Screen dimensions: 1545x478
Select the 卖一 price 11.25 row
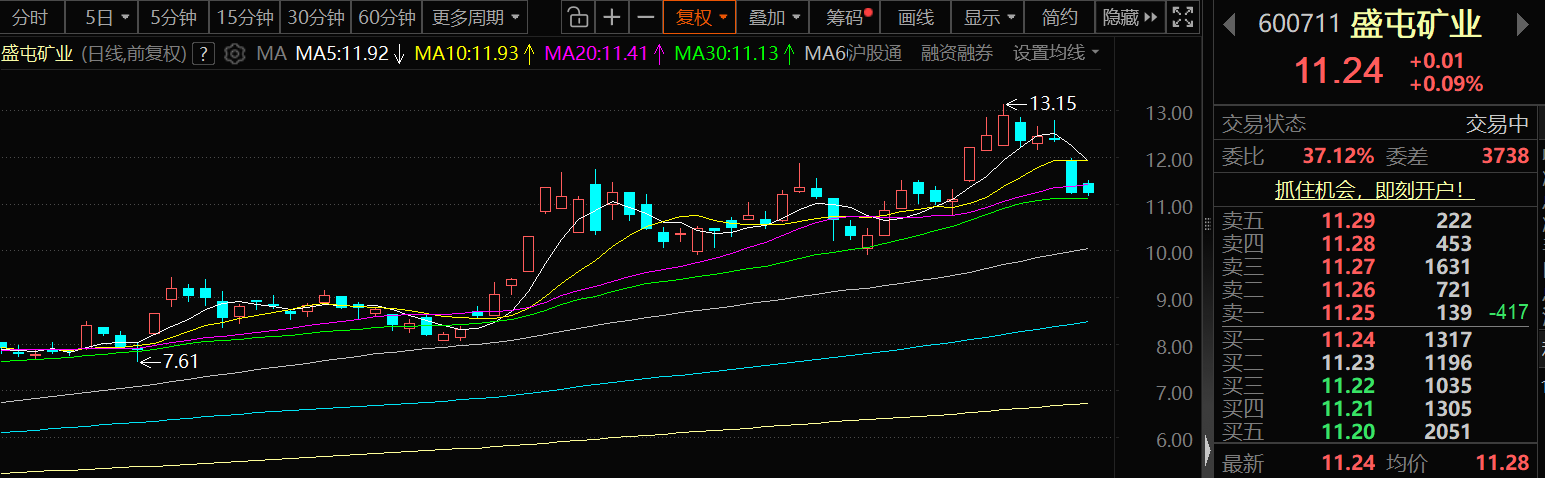1375,313
